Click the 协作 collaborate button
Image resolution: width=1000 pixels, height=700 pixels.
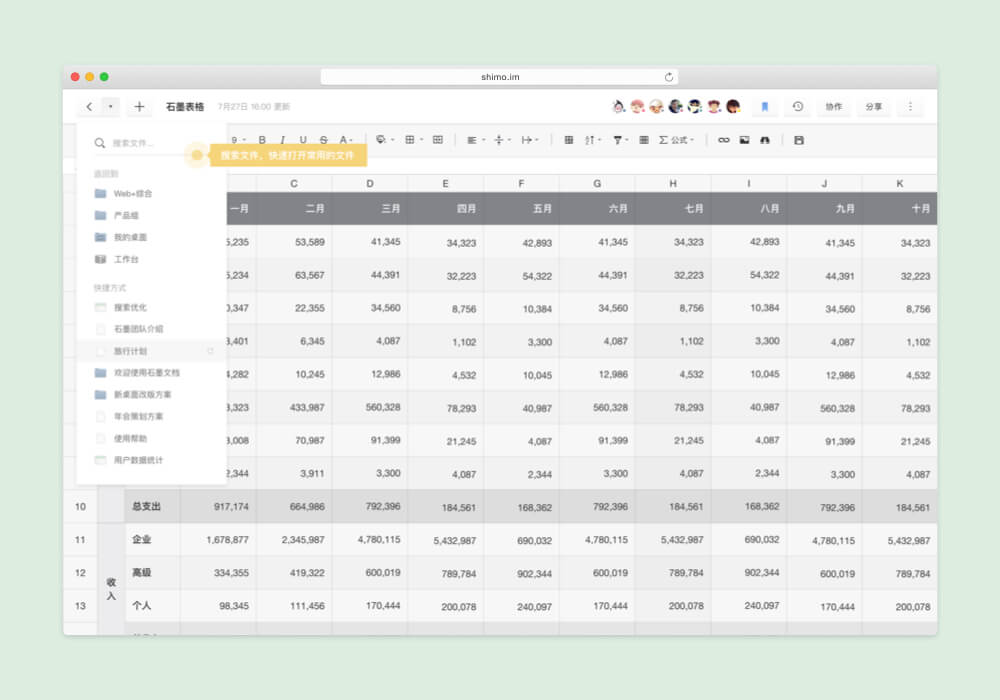[x=834, y=106]
